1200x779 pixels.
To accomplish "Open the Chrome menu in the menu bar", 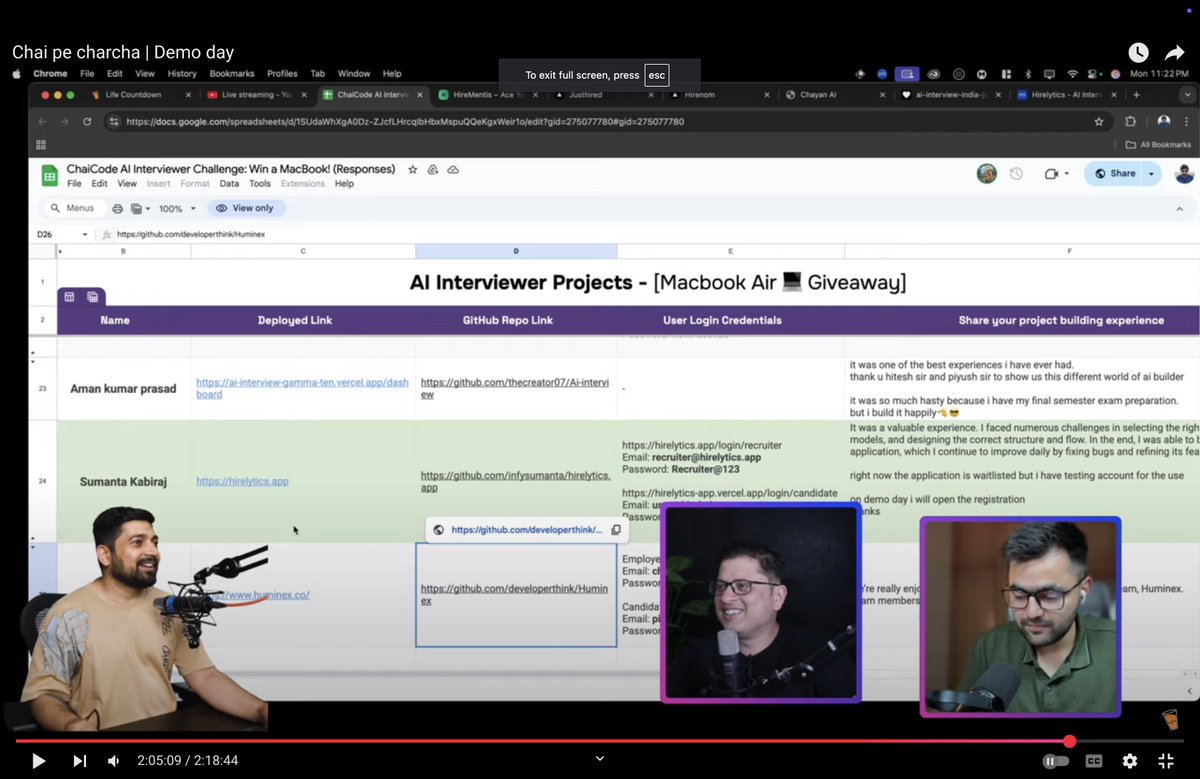I will click(50, 73).
